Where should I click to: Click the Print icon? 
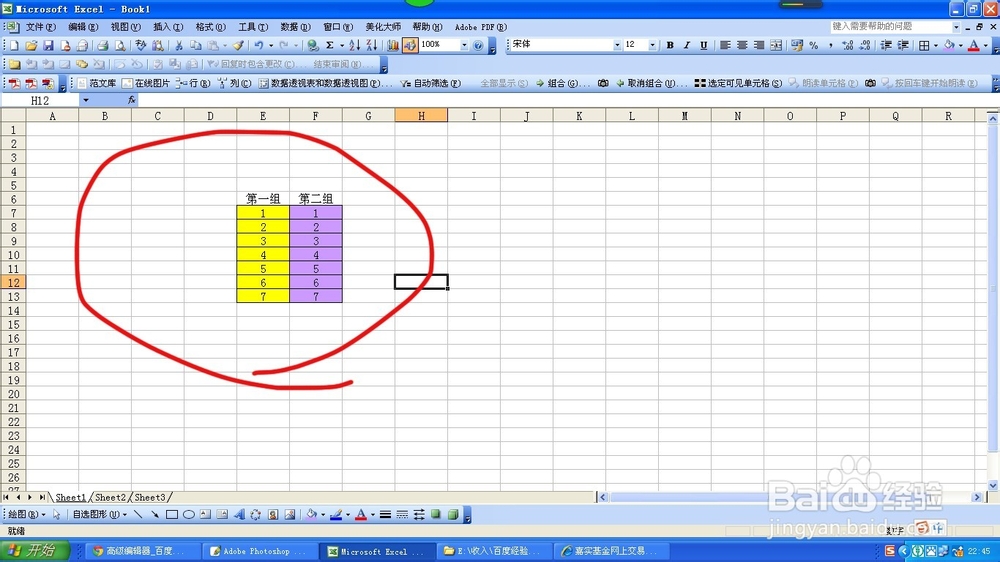(102, 45)
